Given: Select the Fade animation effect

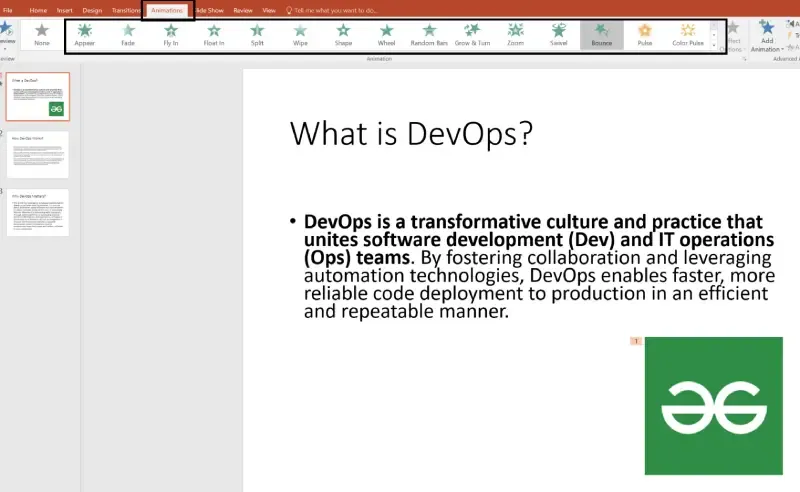Looking at the screenshot, I should coord(128,35).
